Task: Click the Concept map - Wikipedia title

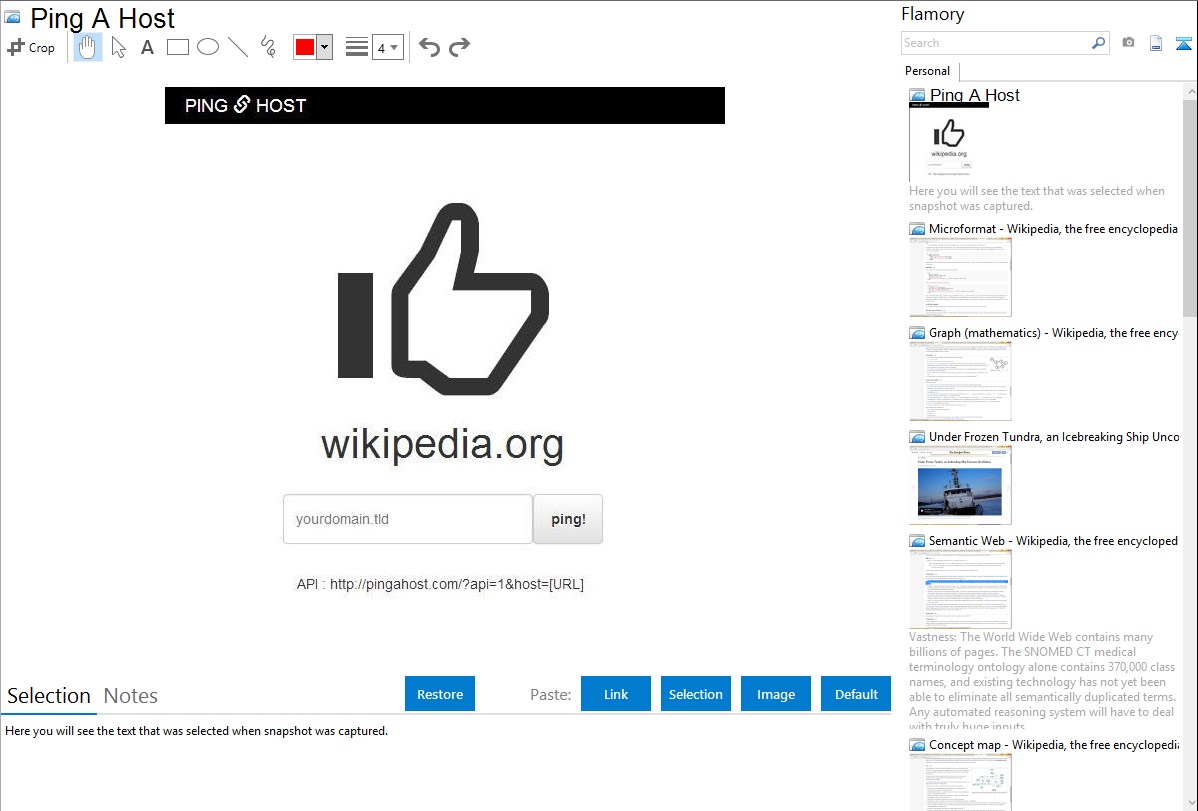Action: 1054,744
